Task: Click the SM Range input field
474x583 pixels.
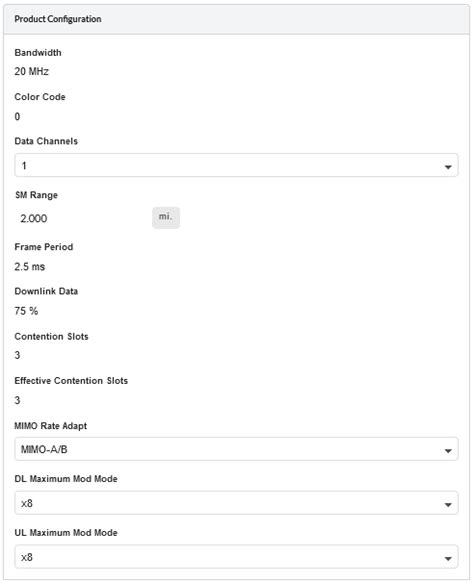Action: pyautogui.click(x=83, y=218)
